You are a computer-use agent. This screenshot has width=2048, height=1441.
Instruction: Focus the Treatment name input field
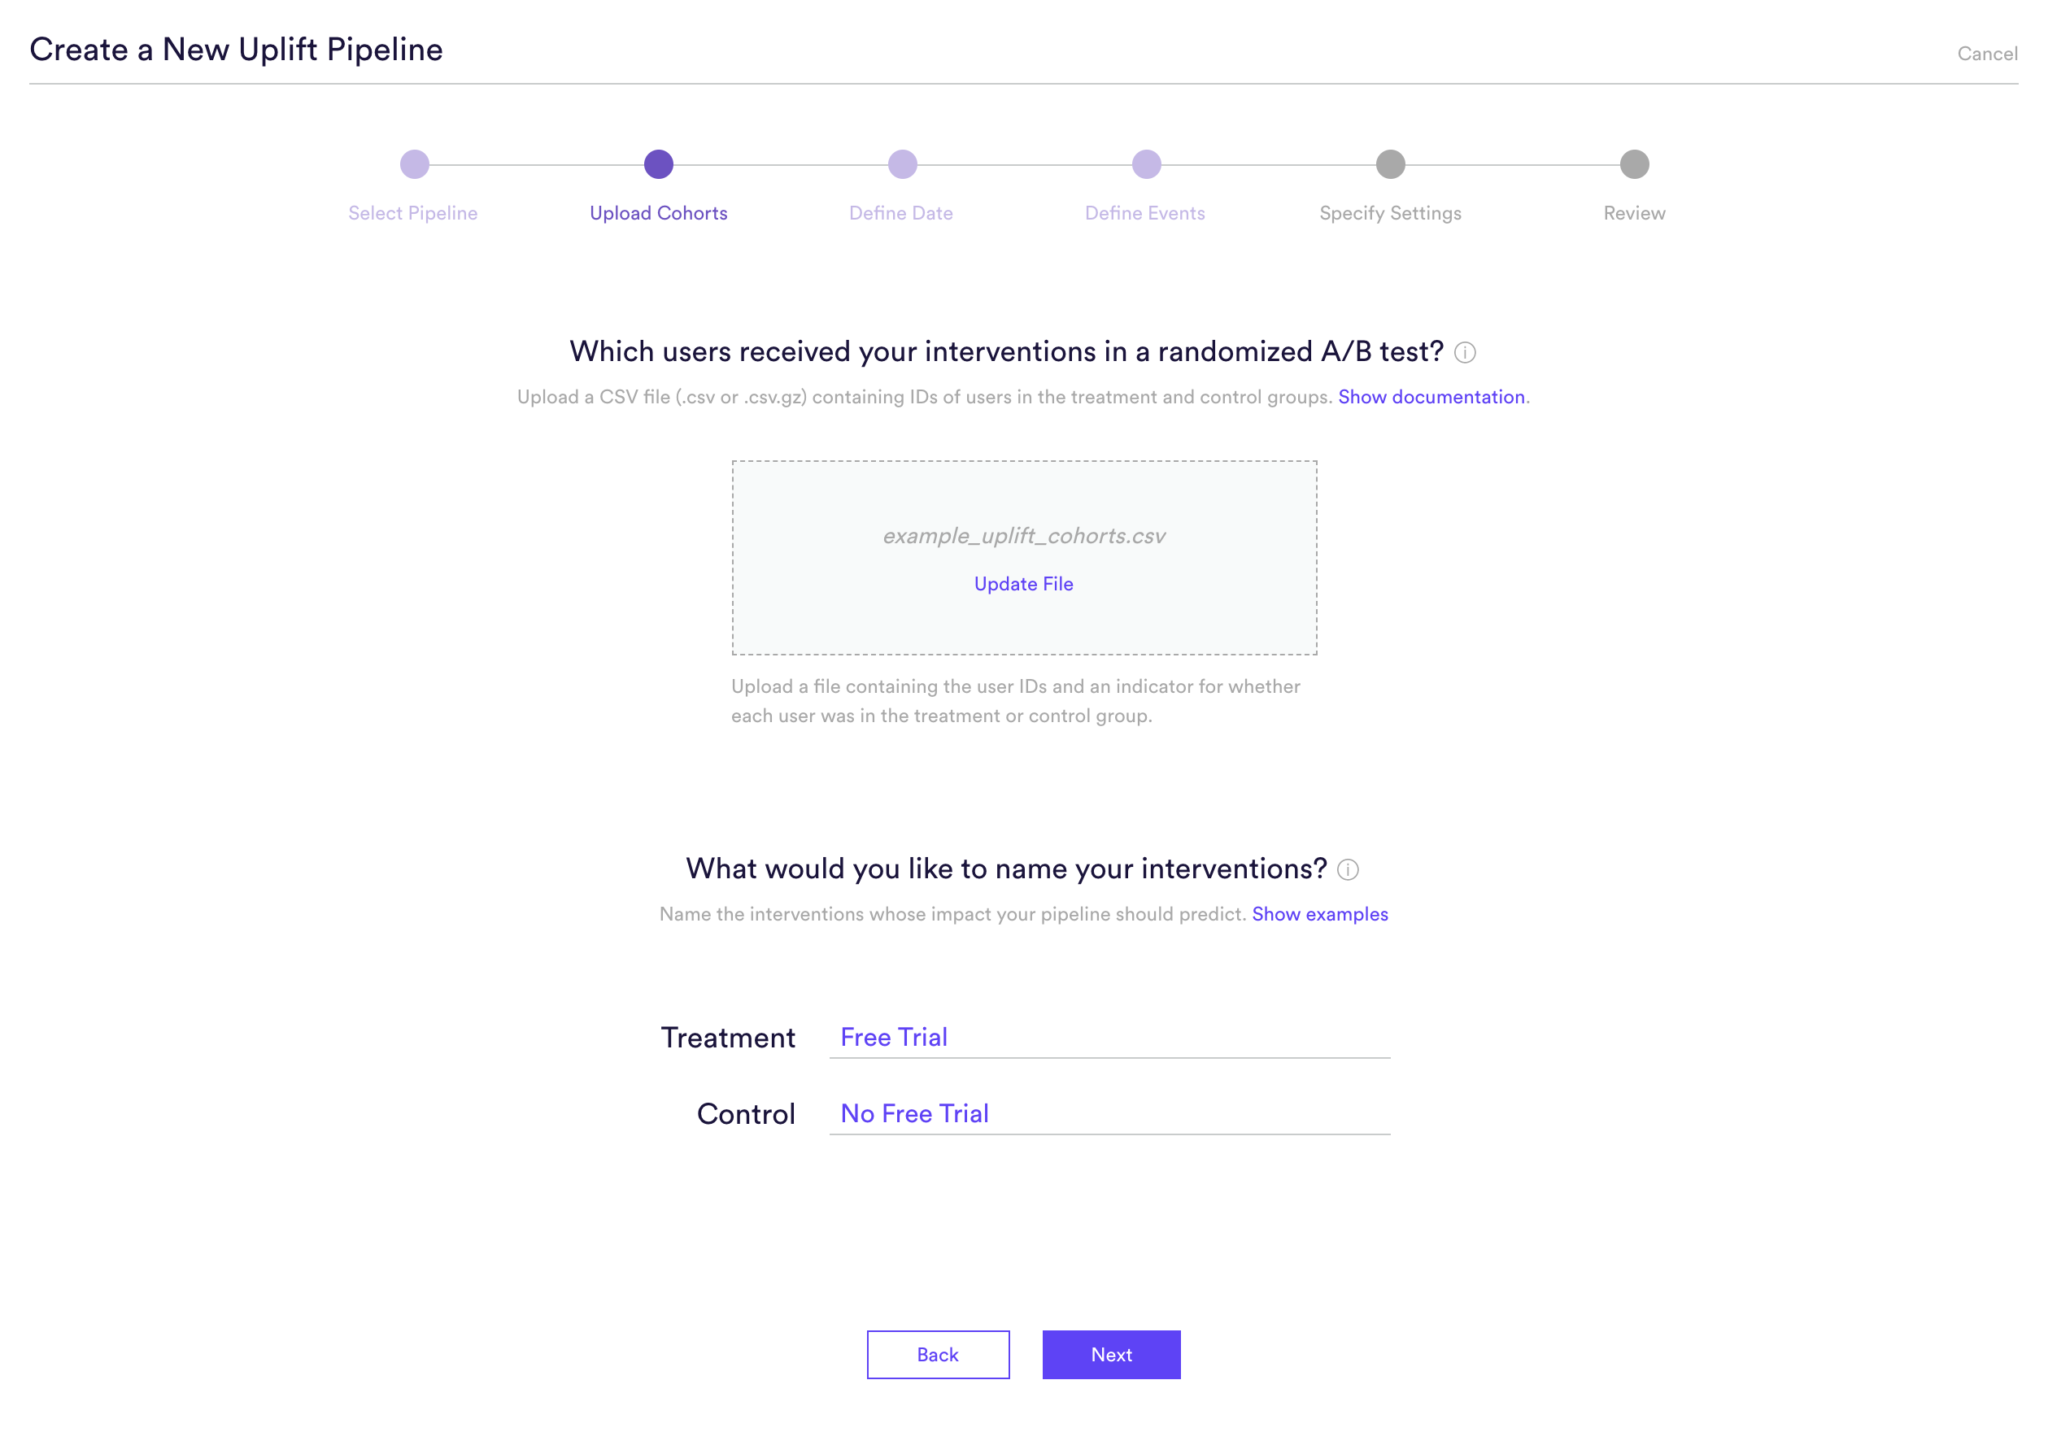click(x=1109, y=1037)
